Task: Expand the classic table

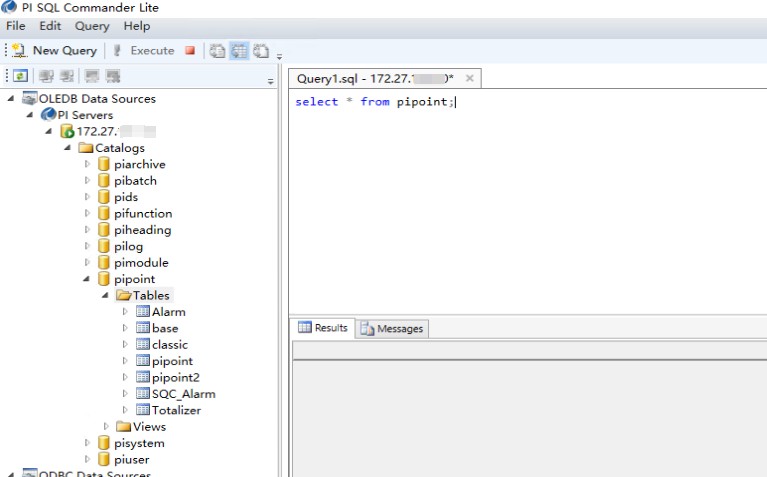Action: point(125,344)
